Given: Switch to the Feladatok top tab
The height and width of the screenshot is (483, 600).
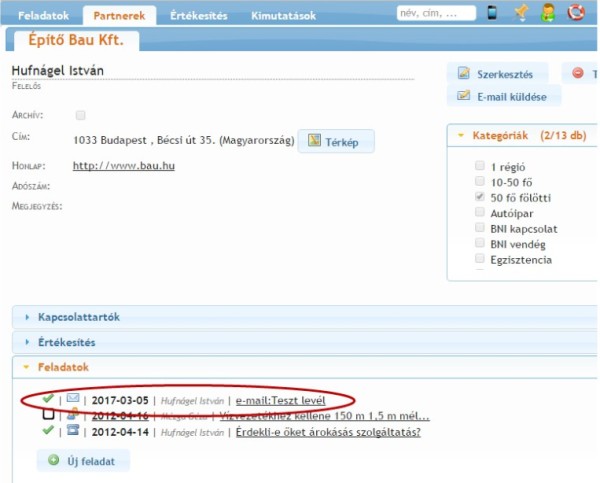Looking at the screenshot, I should tap(43, 15).
